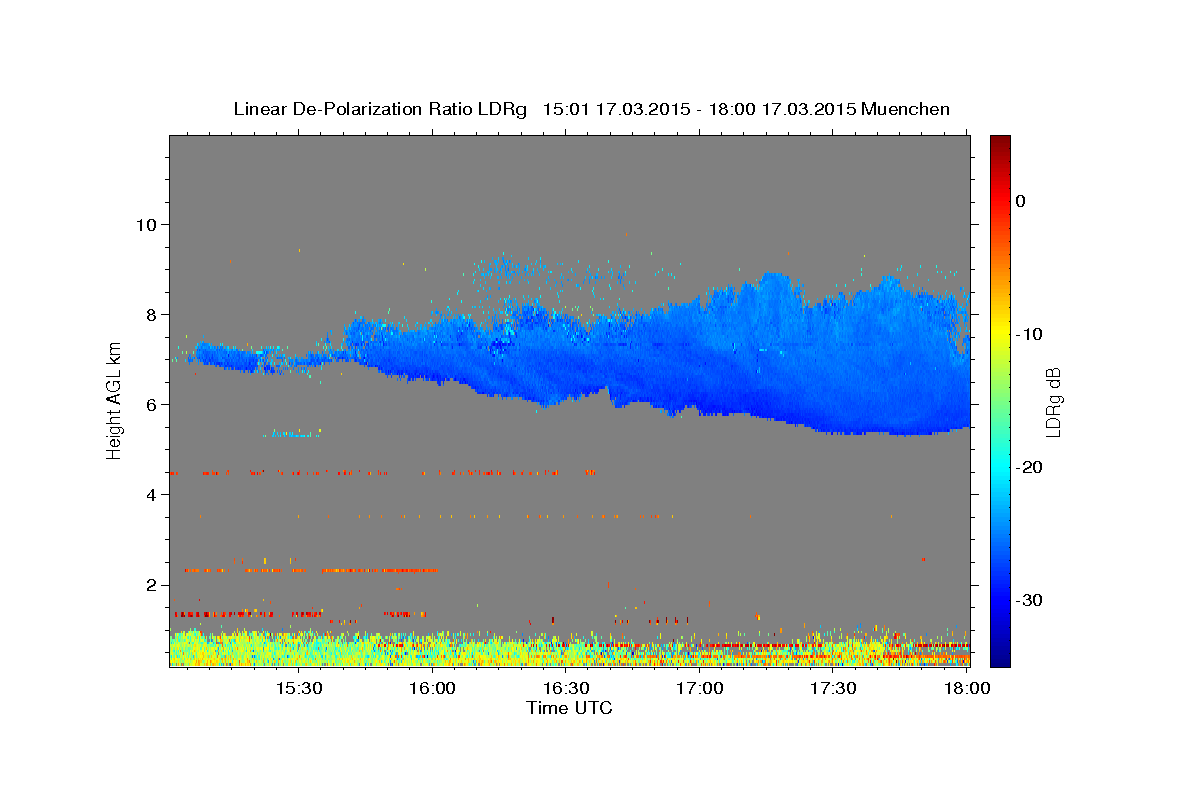Click the 'Height AGL km' axis label

(113, 401)
